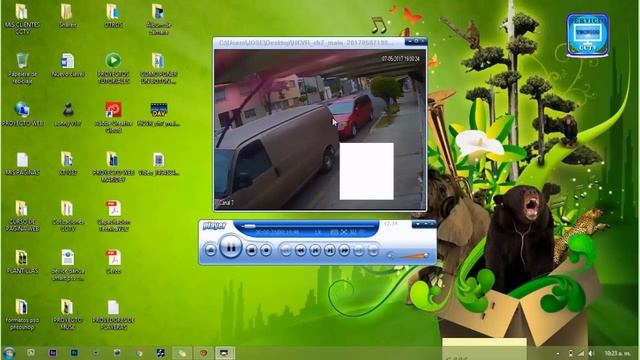Screen dimensions: 640x360
Task: Click inside the CCTV video image
Action: tap(320, 129)
